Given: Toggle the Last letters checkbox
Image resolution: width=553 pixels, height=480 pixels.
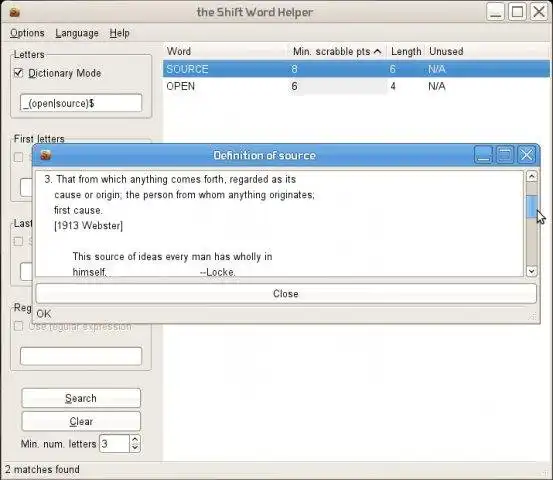Looking at the screenshot, I should point(18,242).
